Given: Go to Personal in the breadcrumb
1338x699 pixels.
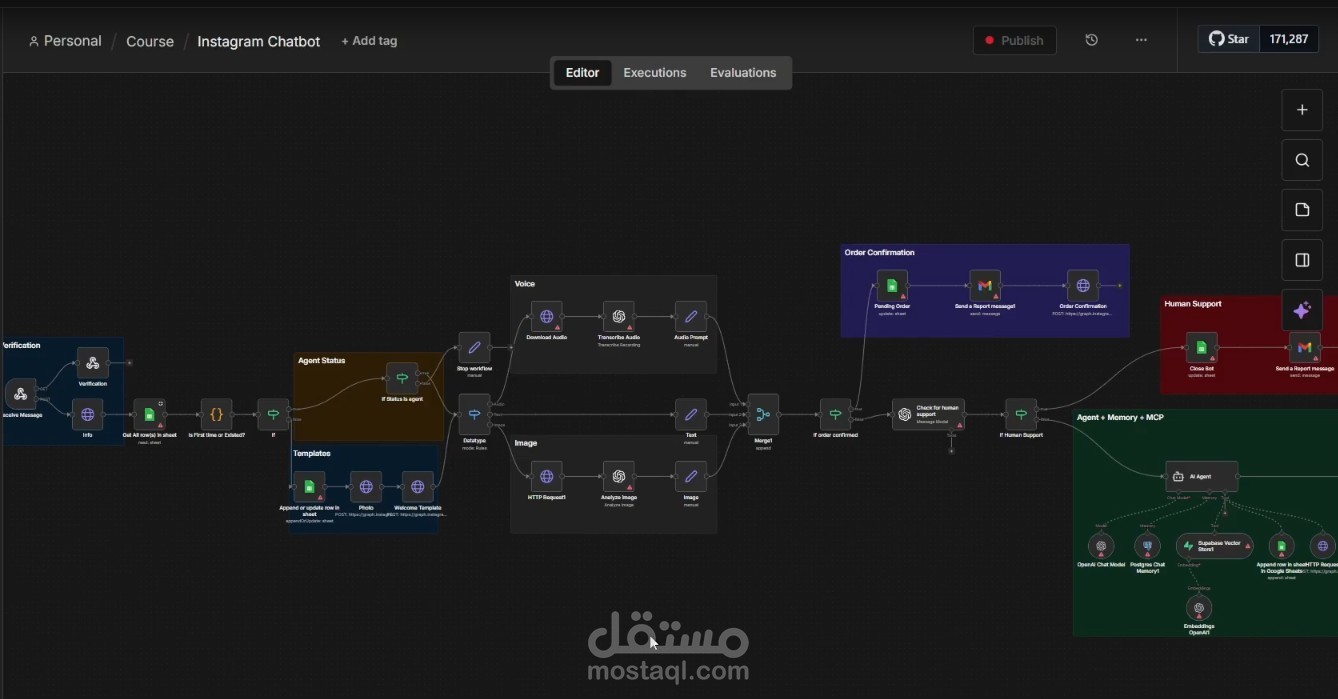Looking at the screenshot, I should [65, 41].
